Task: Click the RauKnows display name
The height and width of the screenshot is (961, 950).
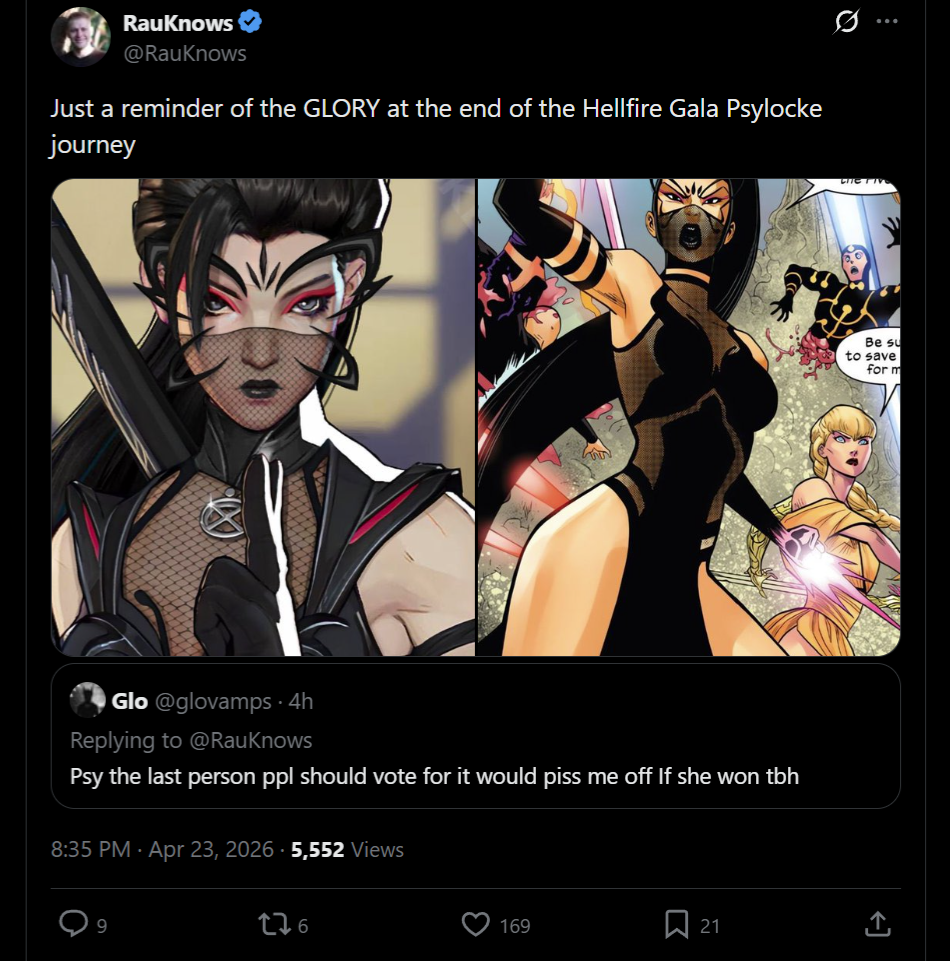Action: (178, 23)
